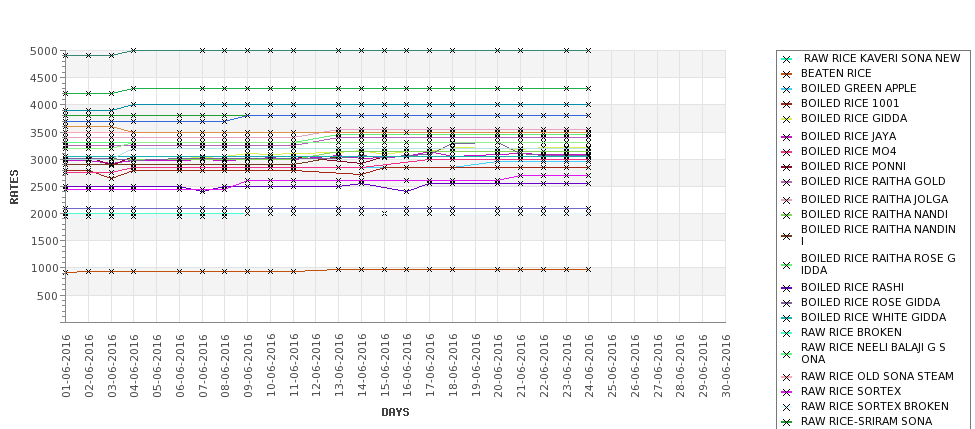Click the legend marker beside BOILED GREEN APPLE

787,89
